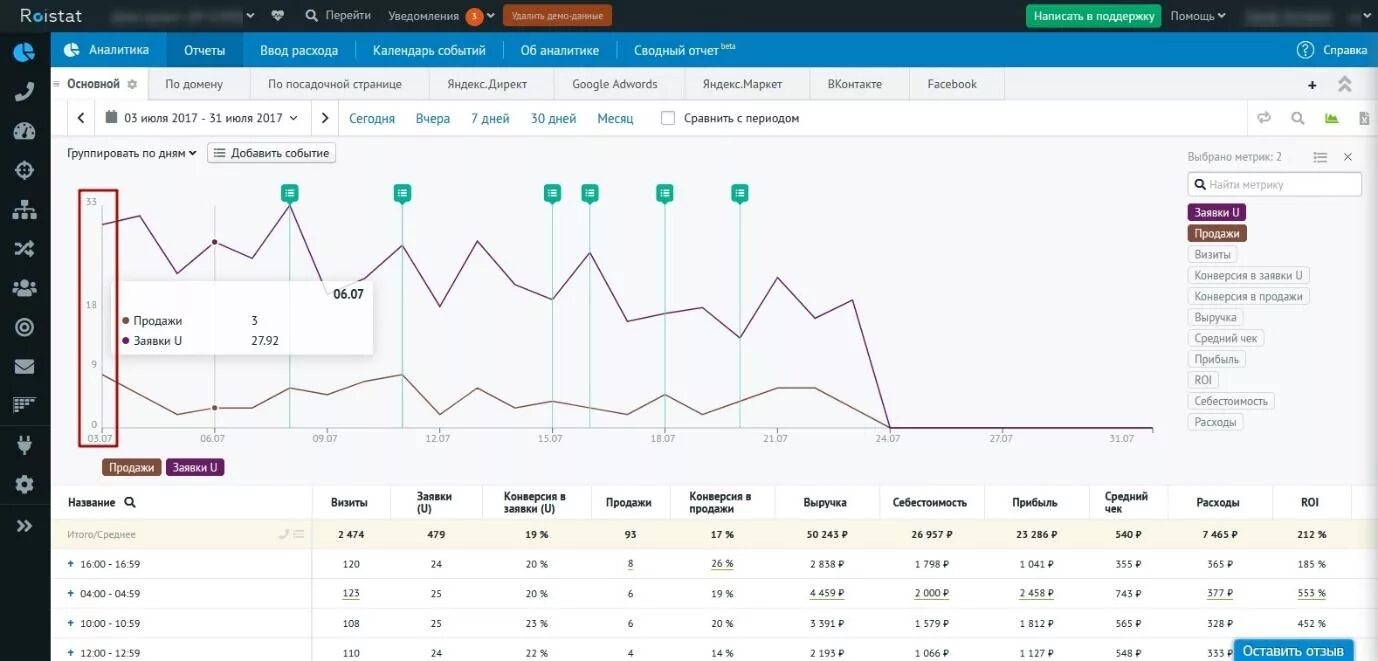Expand the 10:00 - 10:59 row

point(71,623)
